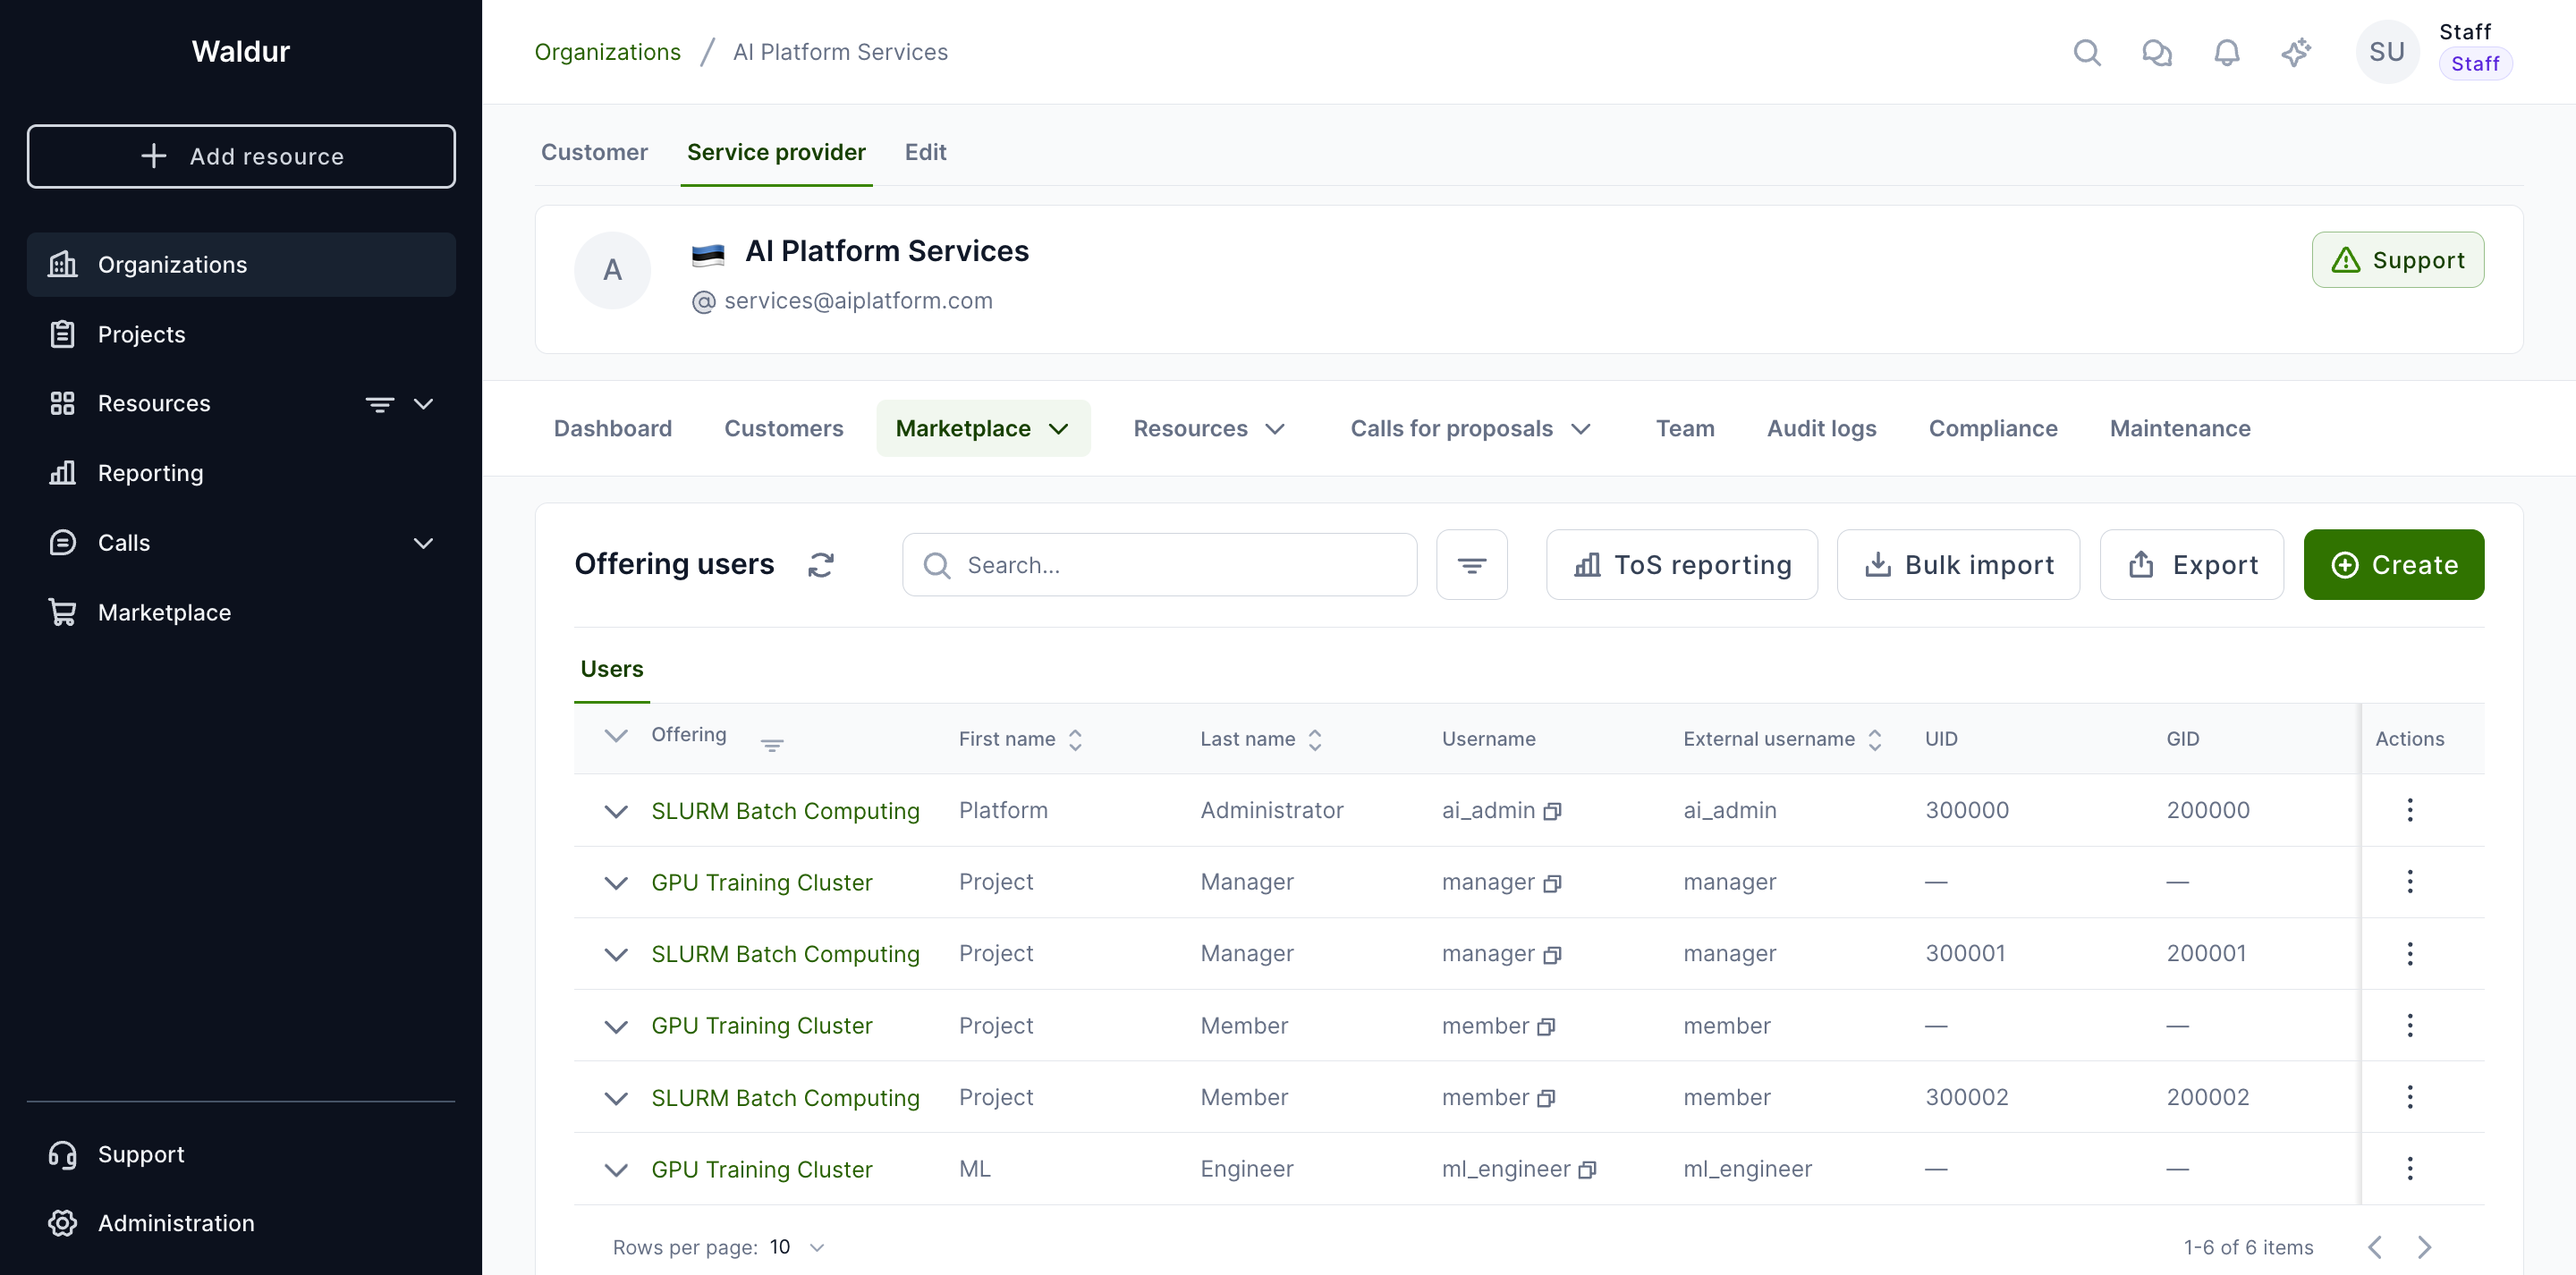Go to next page of results
This screenshot has height=1275, width=2576.
tap(2424, 1247)
